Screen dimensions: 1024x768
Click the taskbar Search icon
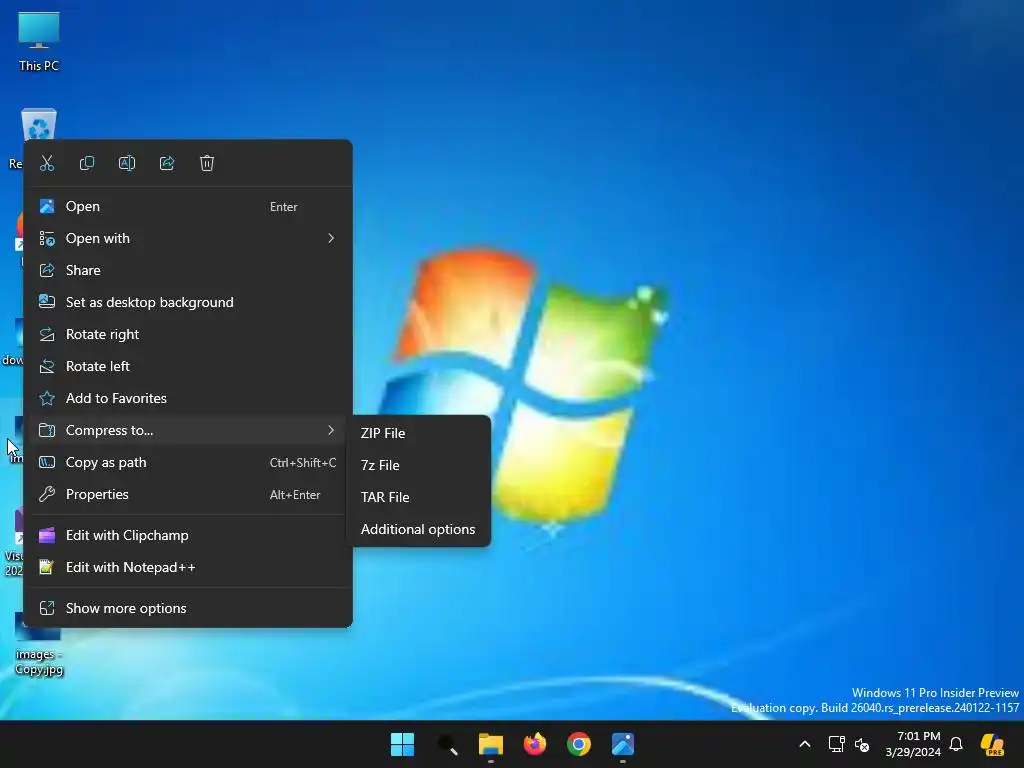(x=447, y=744)
